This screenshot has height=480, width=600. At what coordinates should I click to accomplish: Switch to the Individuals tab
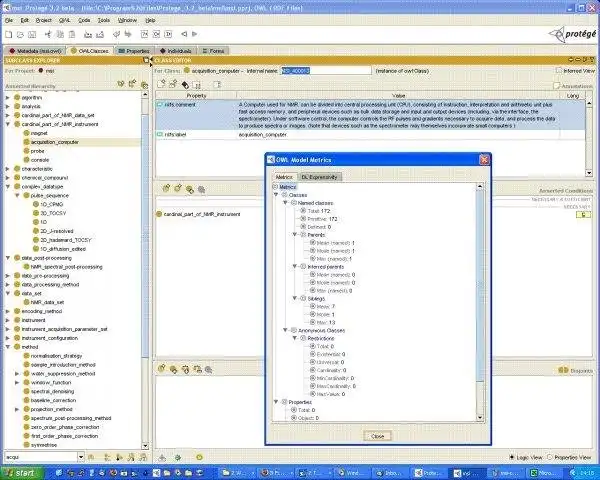(x=176, y=51)
